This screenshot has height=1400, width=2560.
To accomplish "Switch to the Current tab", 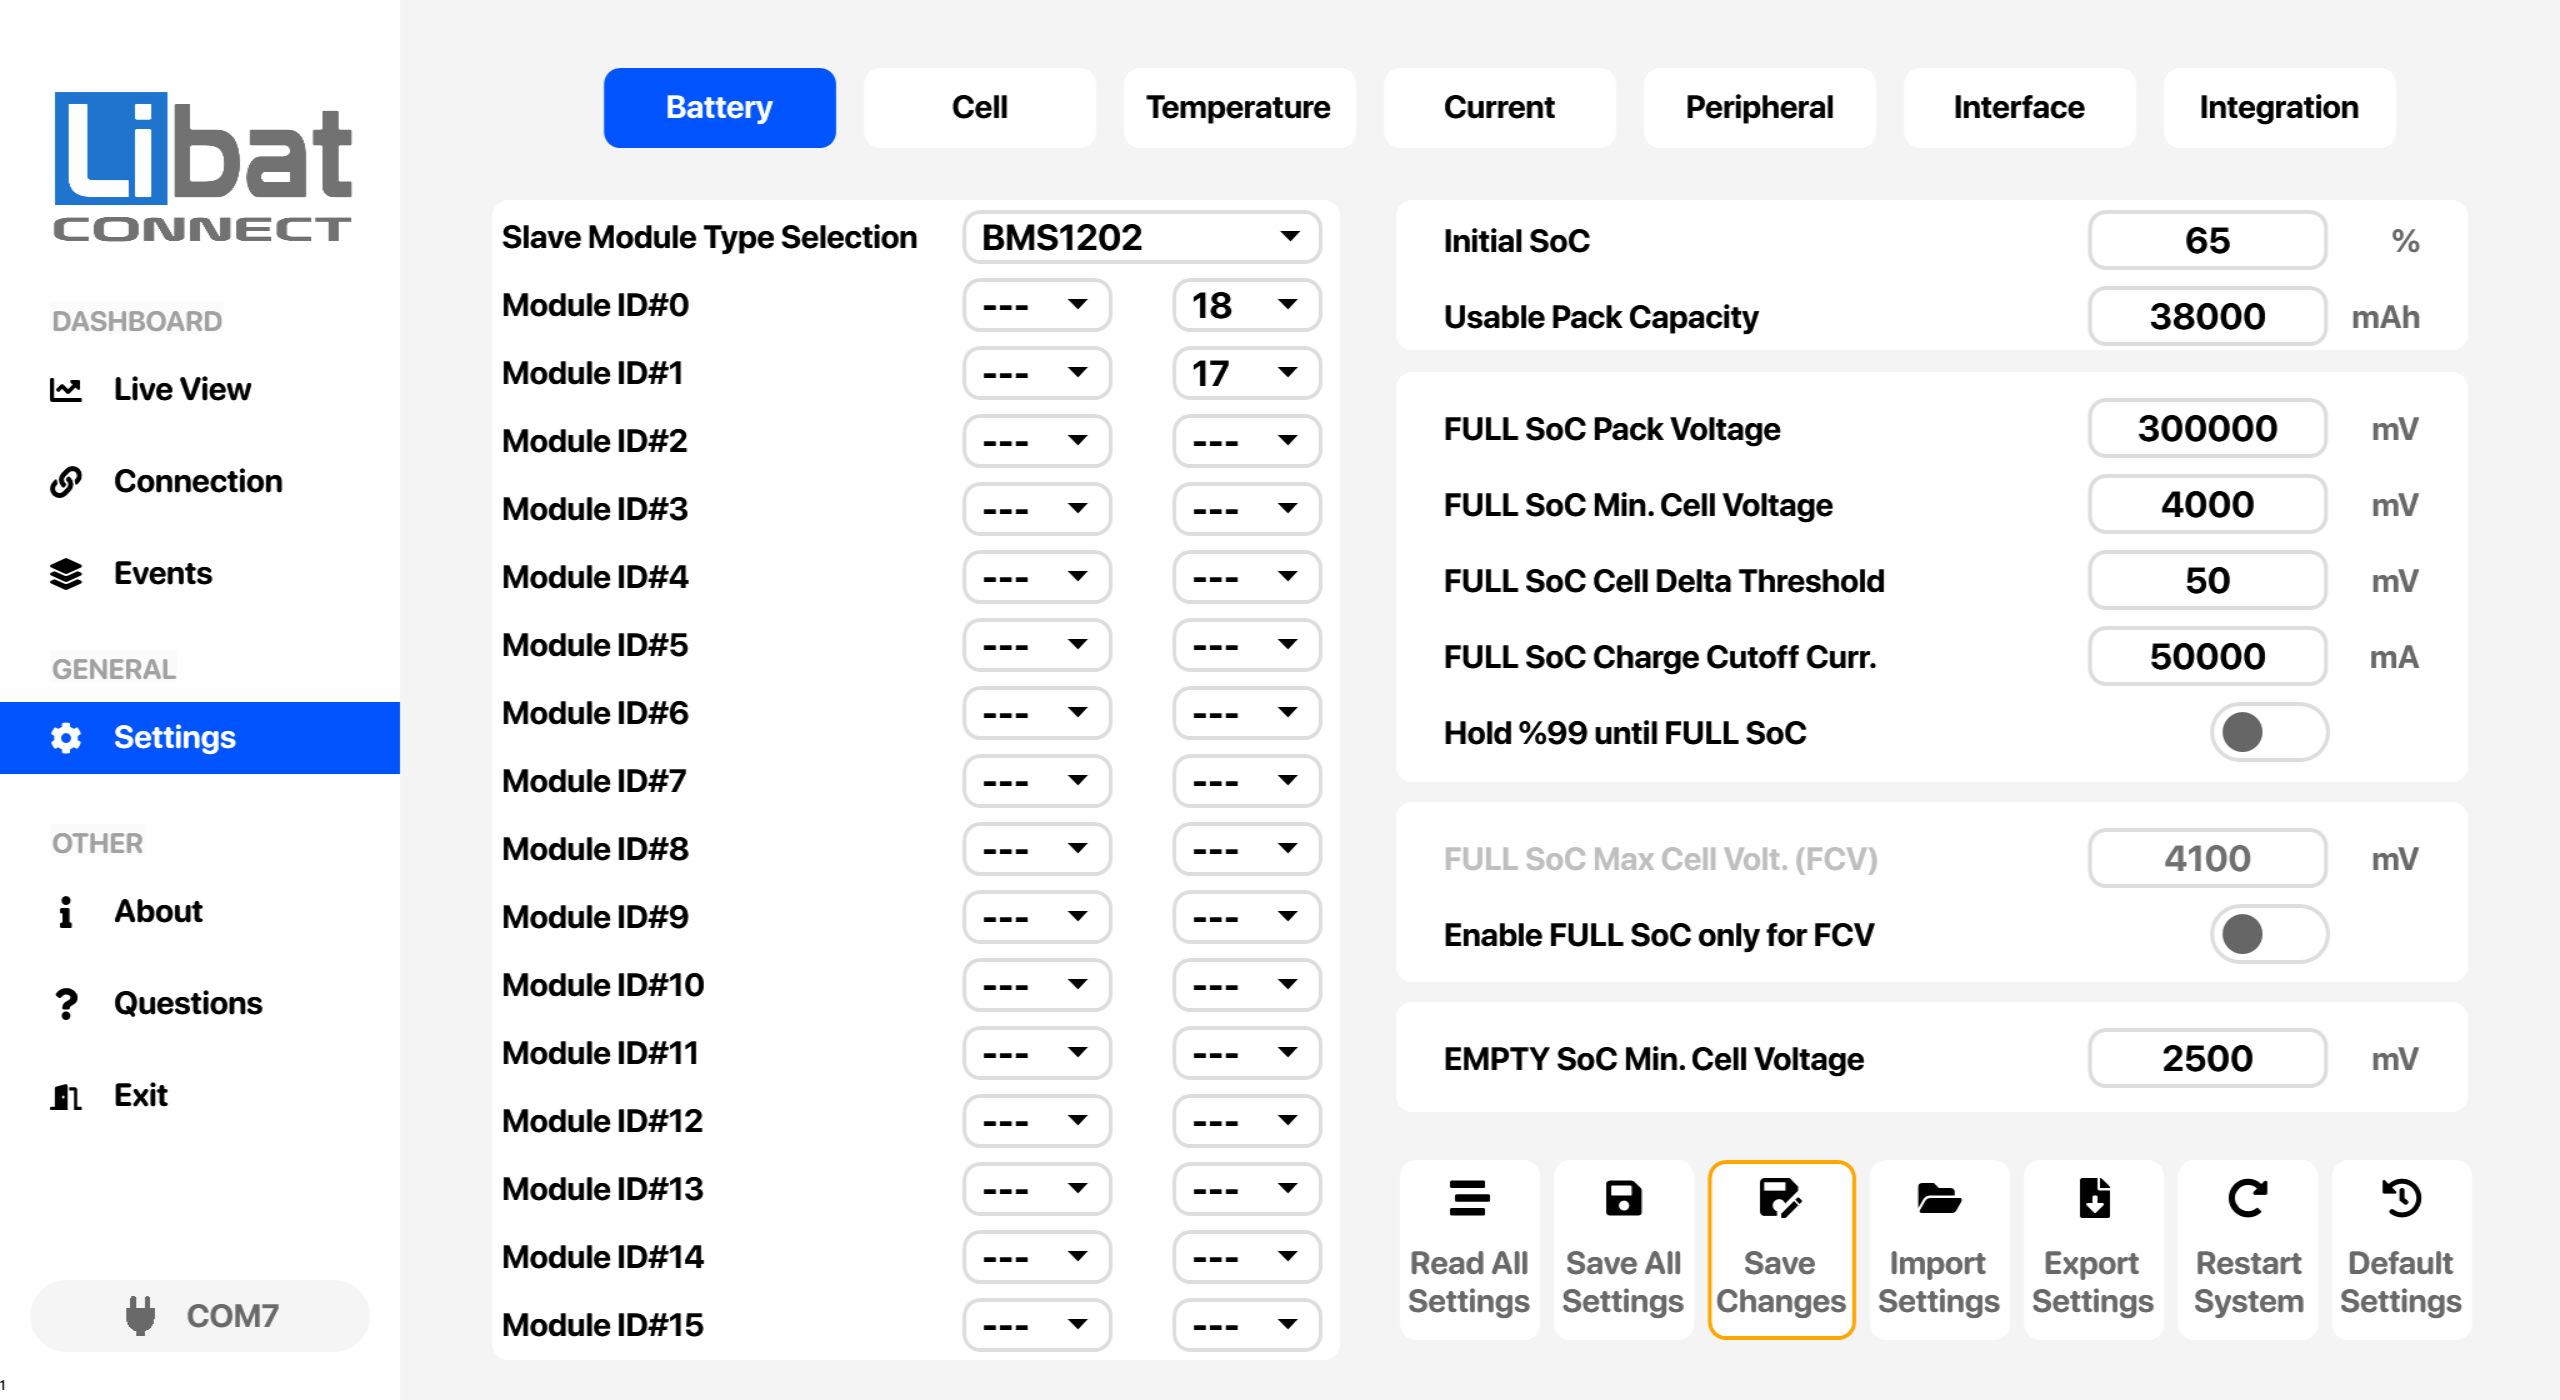I will (x=1499, y=108).
